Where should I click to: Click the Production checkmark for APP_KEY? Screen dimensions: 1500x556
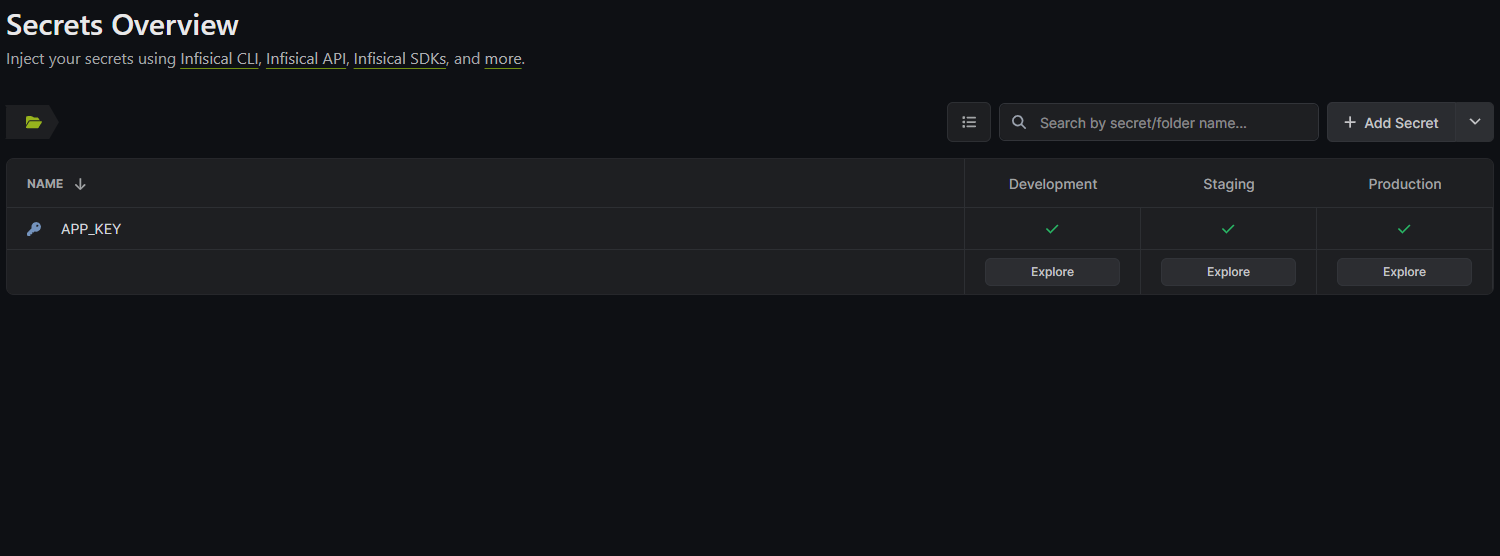coord(1404,229)
